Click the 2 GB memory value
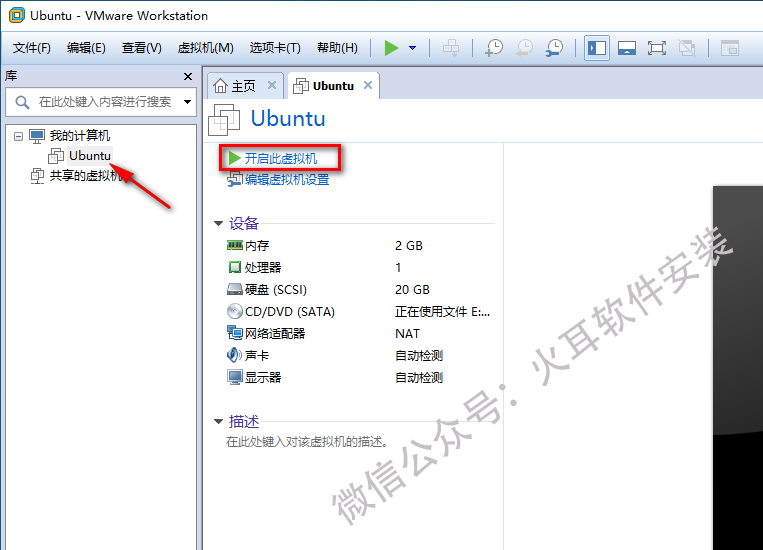Viewport: 763px width, 550px height. [x=409, y=245]
